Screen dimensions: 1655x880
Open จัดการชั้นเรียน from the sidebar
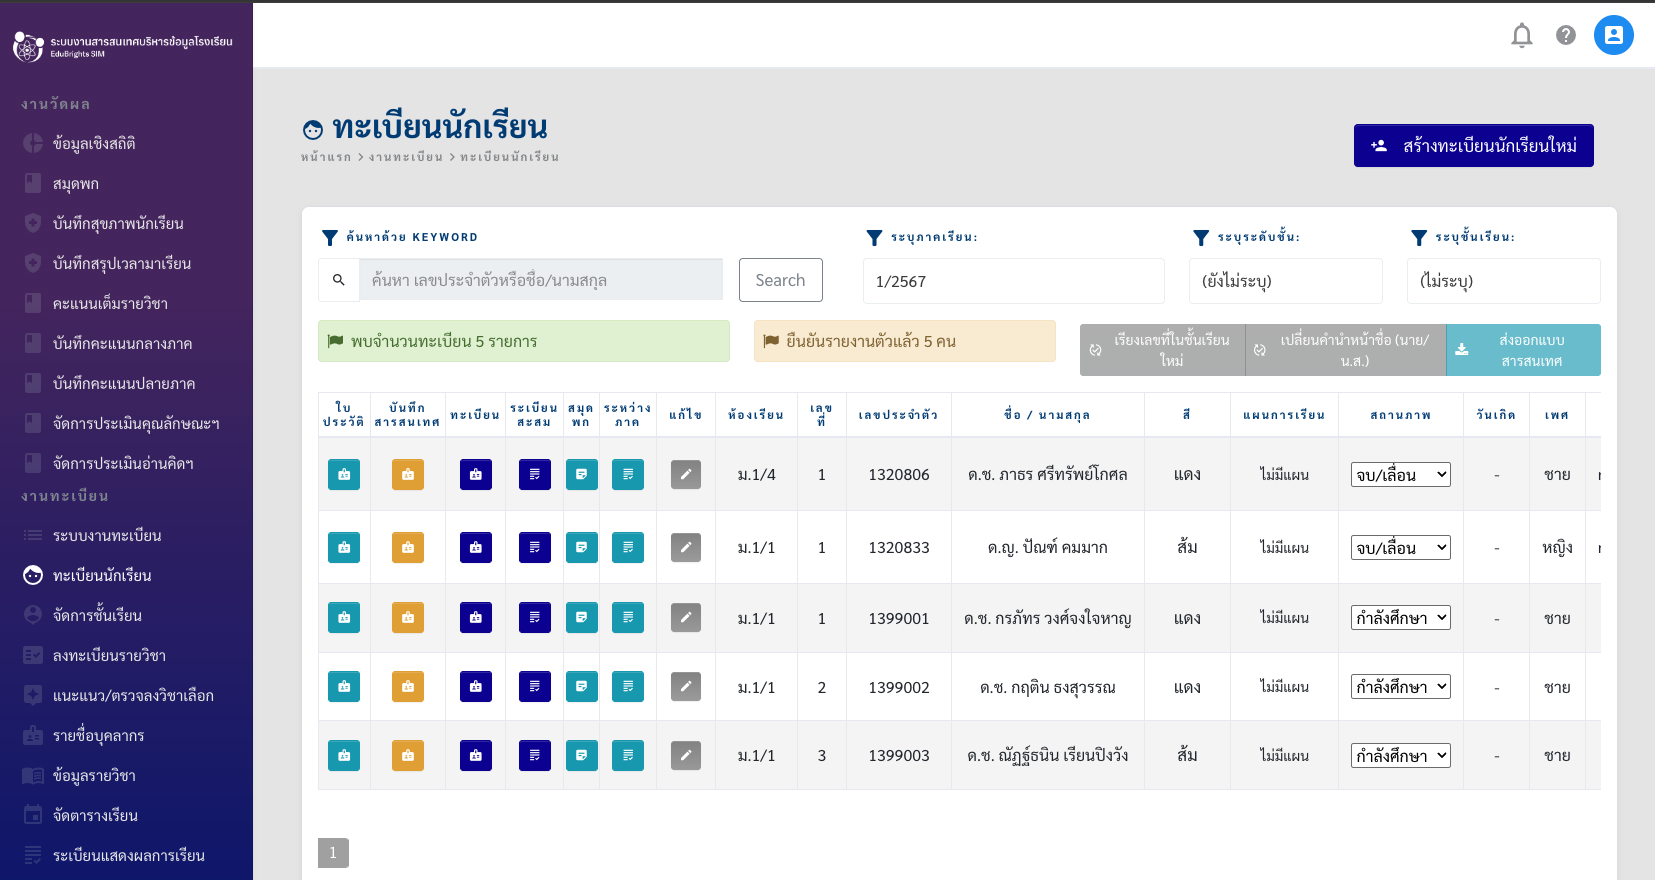[x=97, y=616]
